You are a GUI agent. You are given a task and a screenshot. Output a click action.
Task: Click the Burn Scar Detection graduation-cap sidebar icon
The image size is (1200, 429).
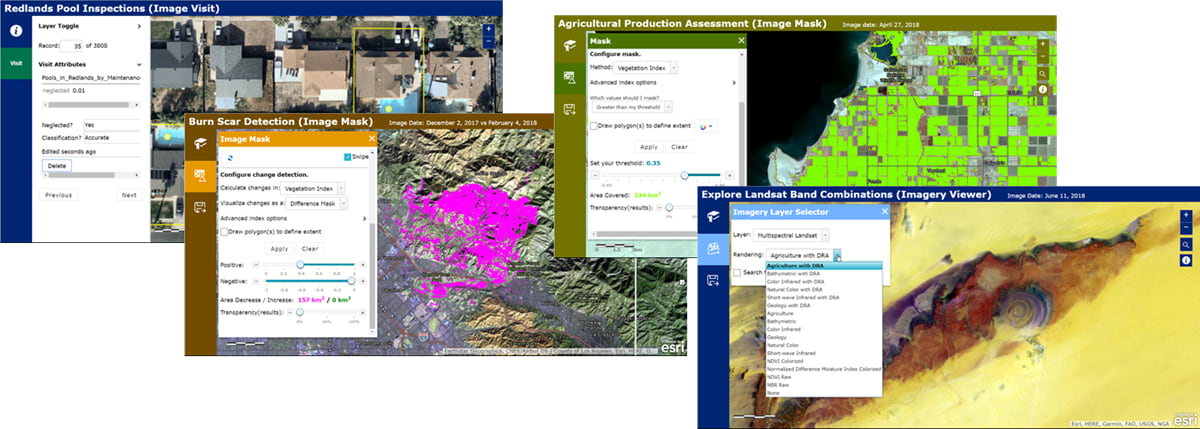click(199, 141)
